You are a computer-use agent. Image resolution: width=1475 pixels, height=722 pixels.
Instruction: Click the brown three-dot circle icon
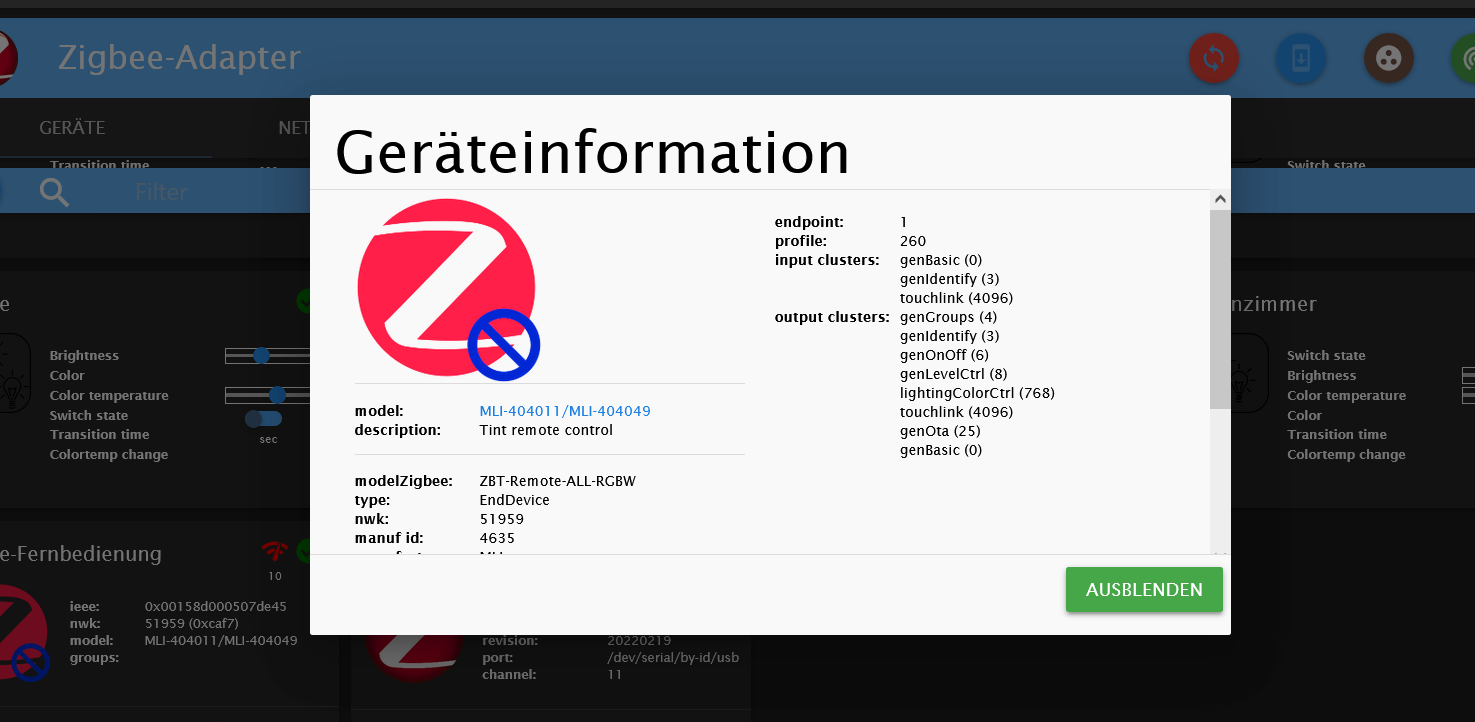[x=1389, y=58]
